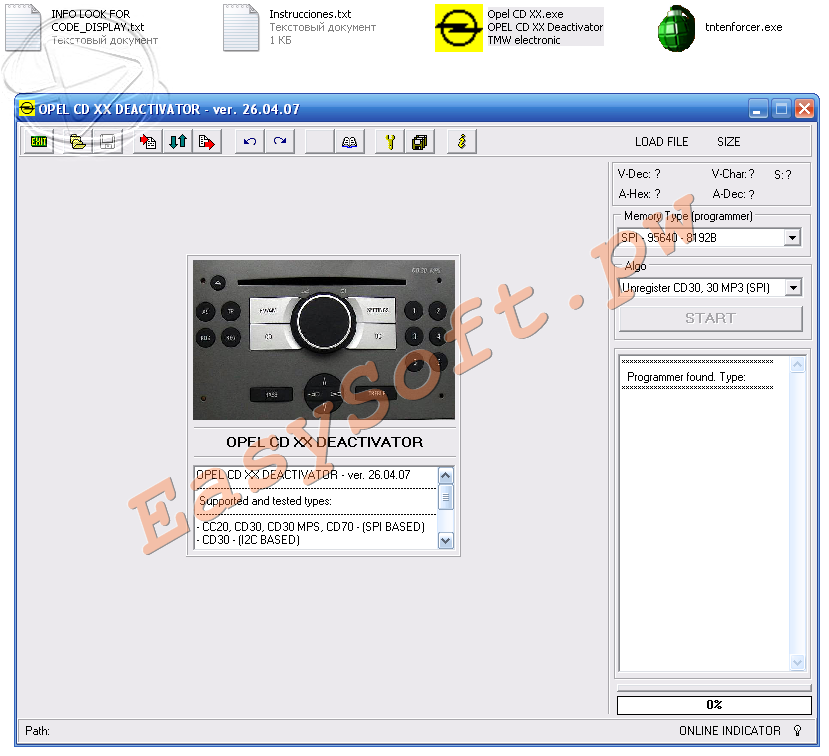Viewport: 829px width, 756px height.
Task: Minimize the Opel CD XX Deactivator window
Action: click(758, 109)
